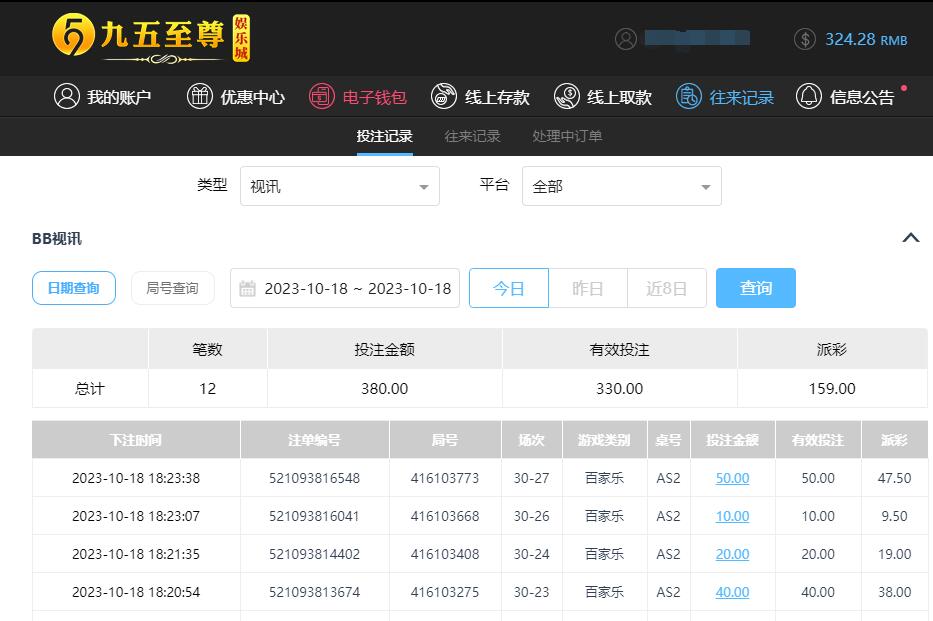Image resolution: width=933 pixels, height=621 pixels.
Task: Click the 30-27 session cell
Action: (531, 478)
